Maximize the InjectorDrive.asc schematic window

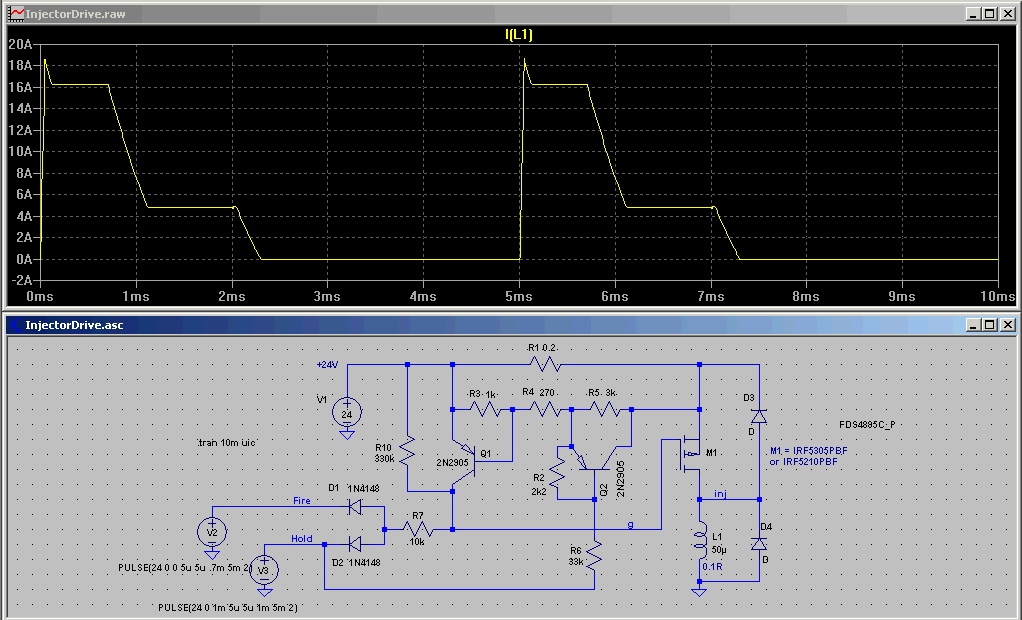[x=990, y=325]
